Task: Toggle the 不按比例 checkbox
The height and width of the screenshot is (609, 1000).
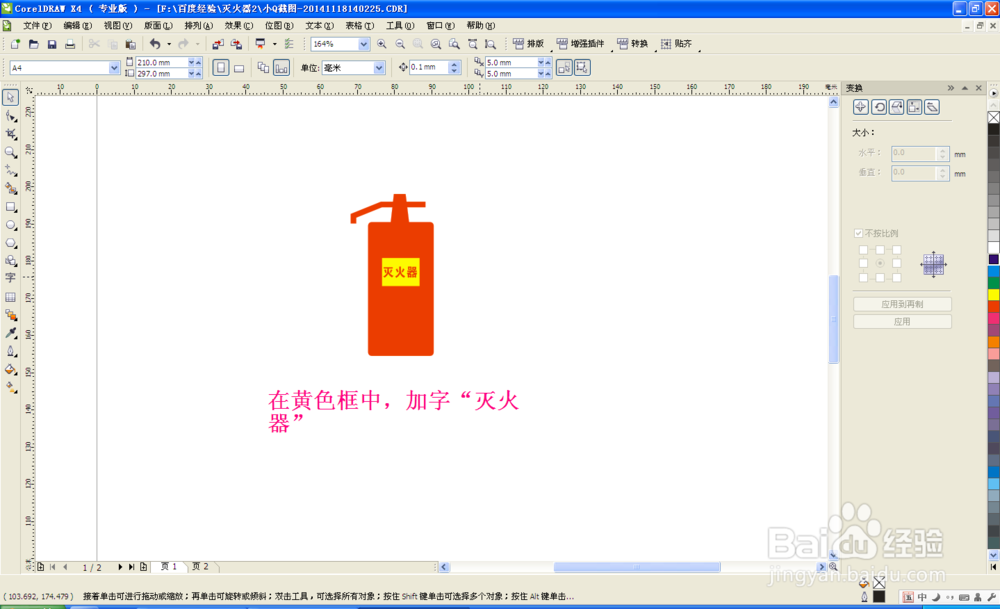Action: (859, 232)
